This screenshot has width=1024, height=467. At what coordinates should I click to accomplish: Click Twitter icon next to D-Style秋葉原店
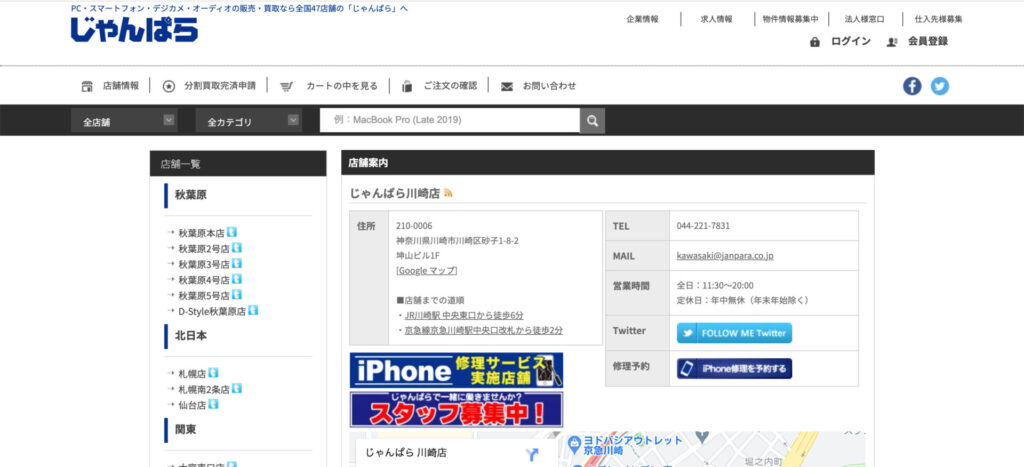[x=253, y=310]
